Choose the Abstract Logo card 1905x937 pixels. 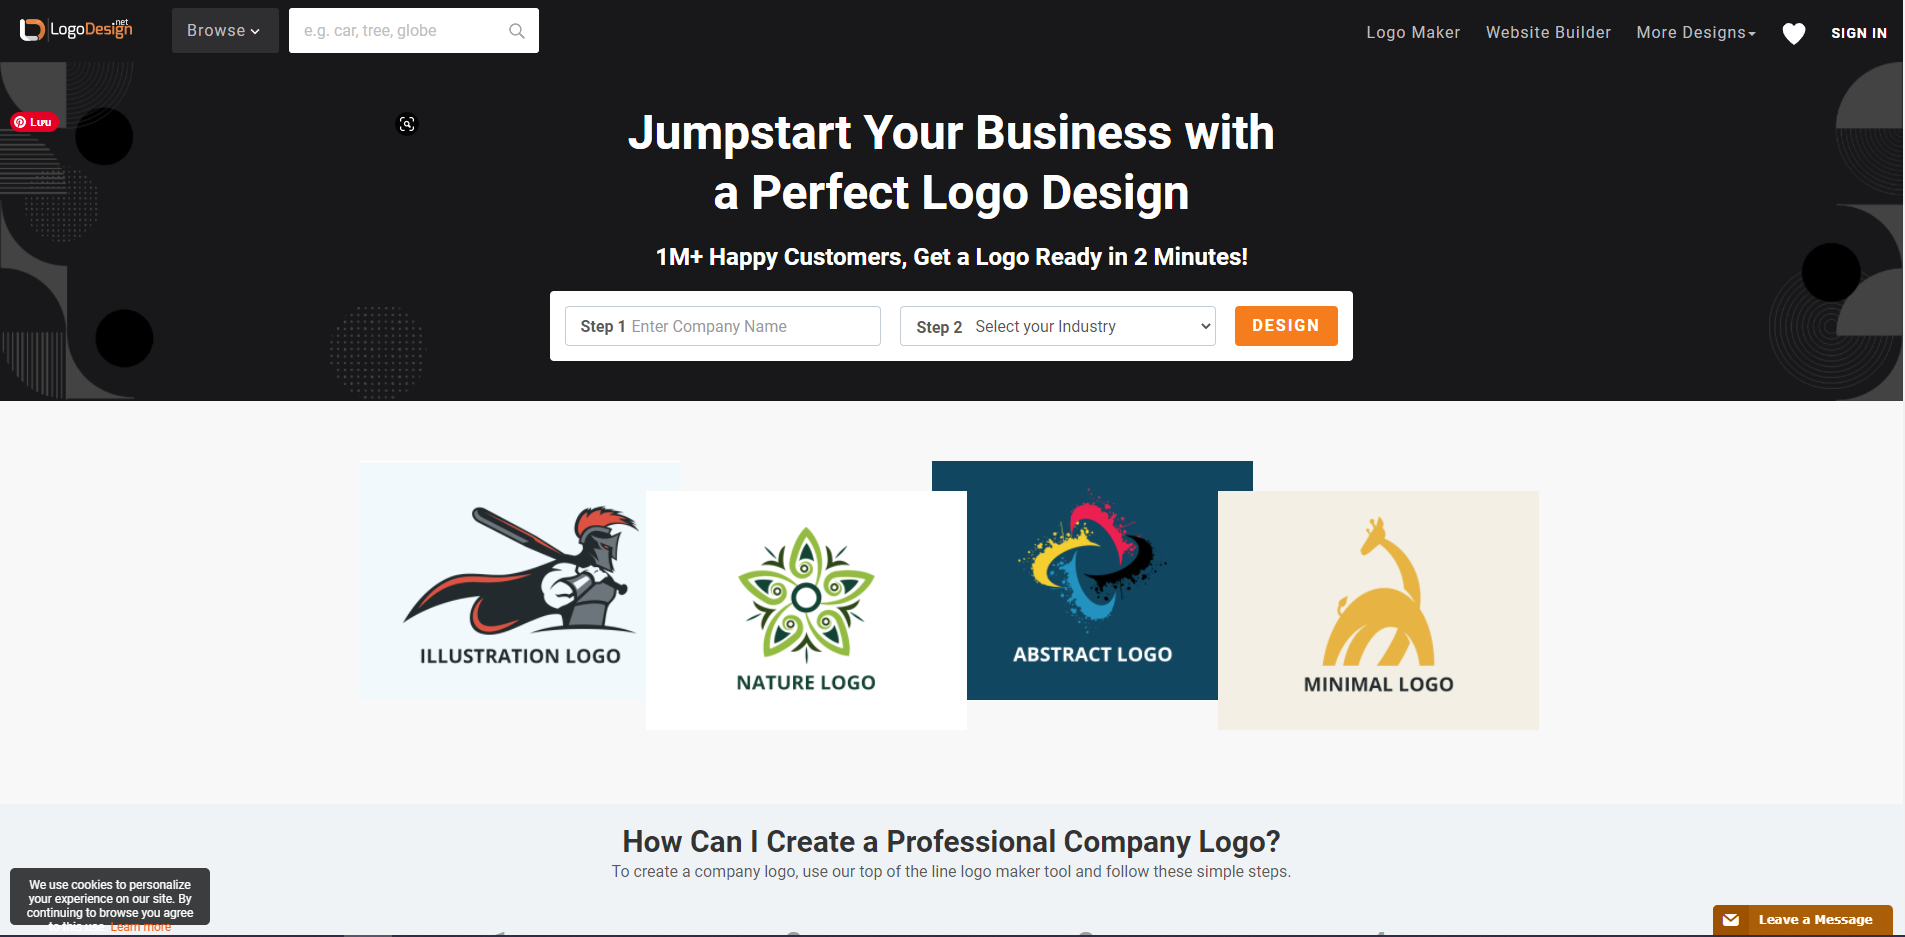[x=1092, y=580]
